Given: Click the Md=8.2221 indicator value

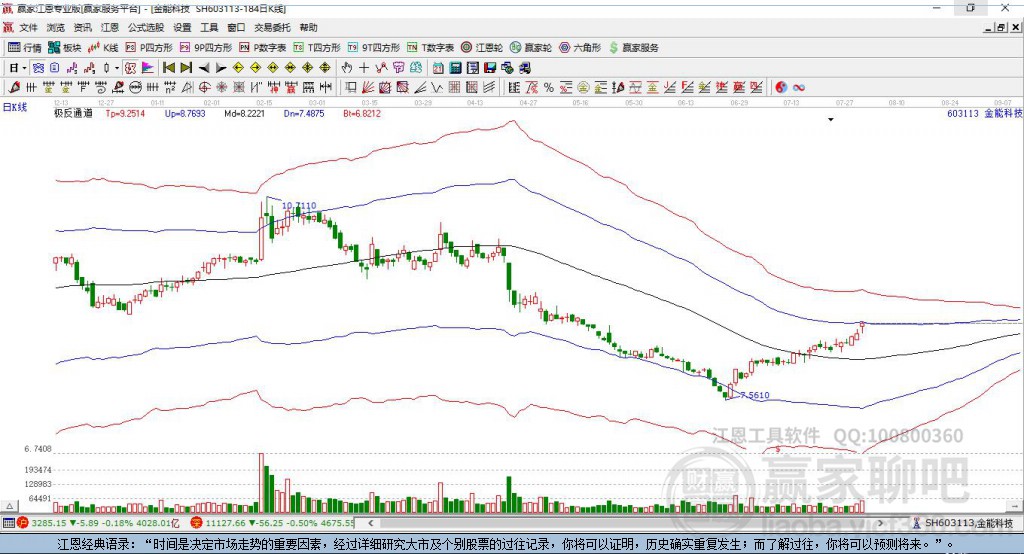Looking at the screenshot, I should click(x=244, y=113).
